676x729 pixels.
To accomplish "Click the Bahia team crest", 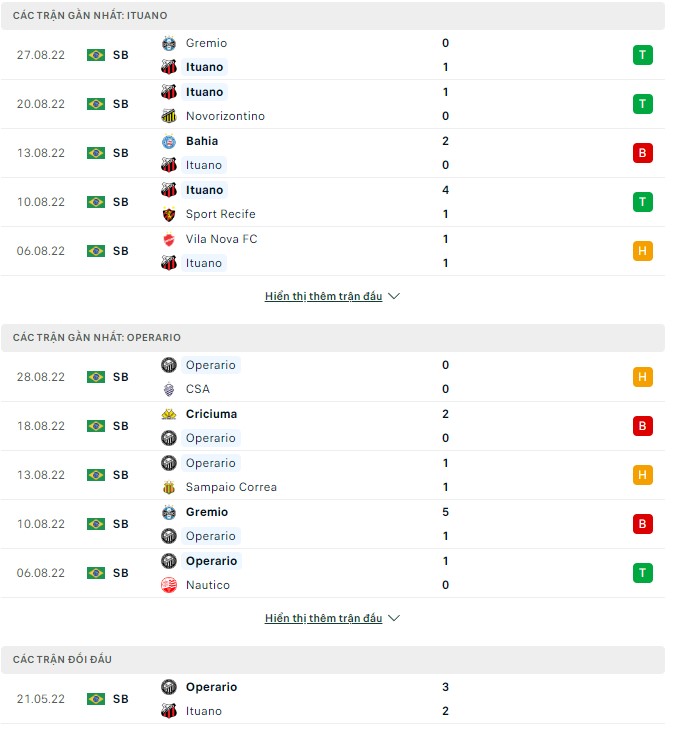I will pyautogui.click(x=168, y=141).
